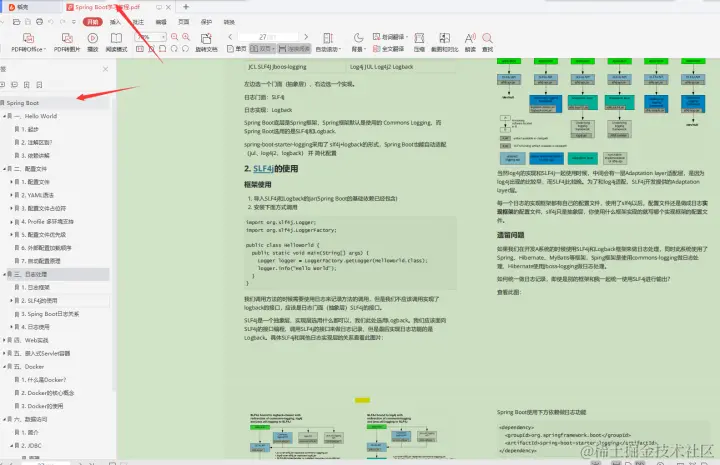Open the find/search tool

click(488, 42)
